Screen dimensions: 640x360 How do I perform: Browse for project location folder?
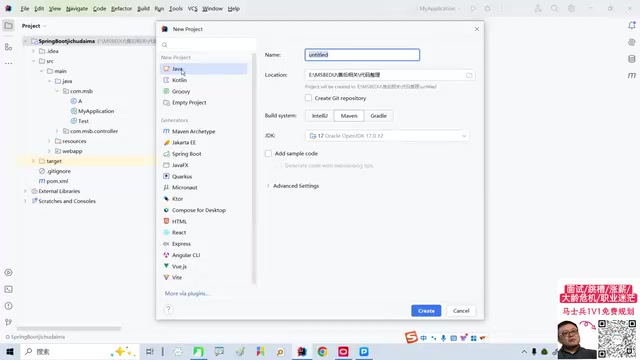(469, 75)
